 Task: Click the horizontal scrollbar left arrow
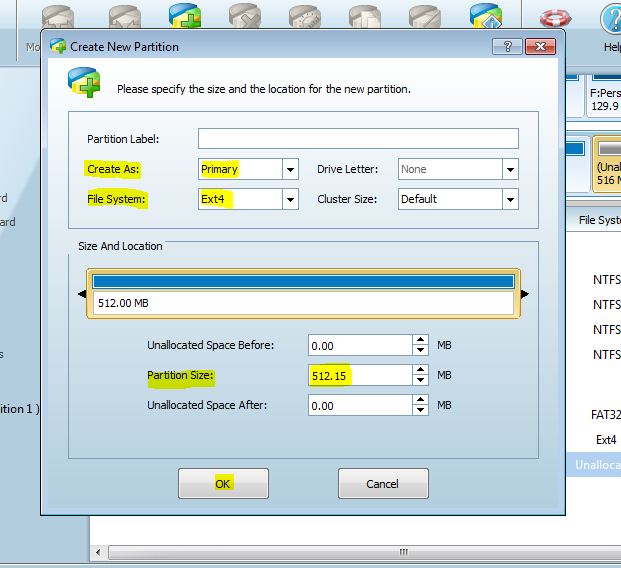click(x=98, y=552)
